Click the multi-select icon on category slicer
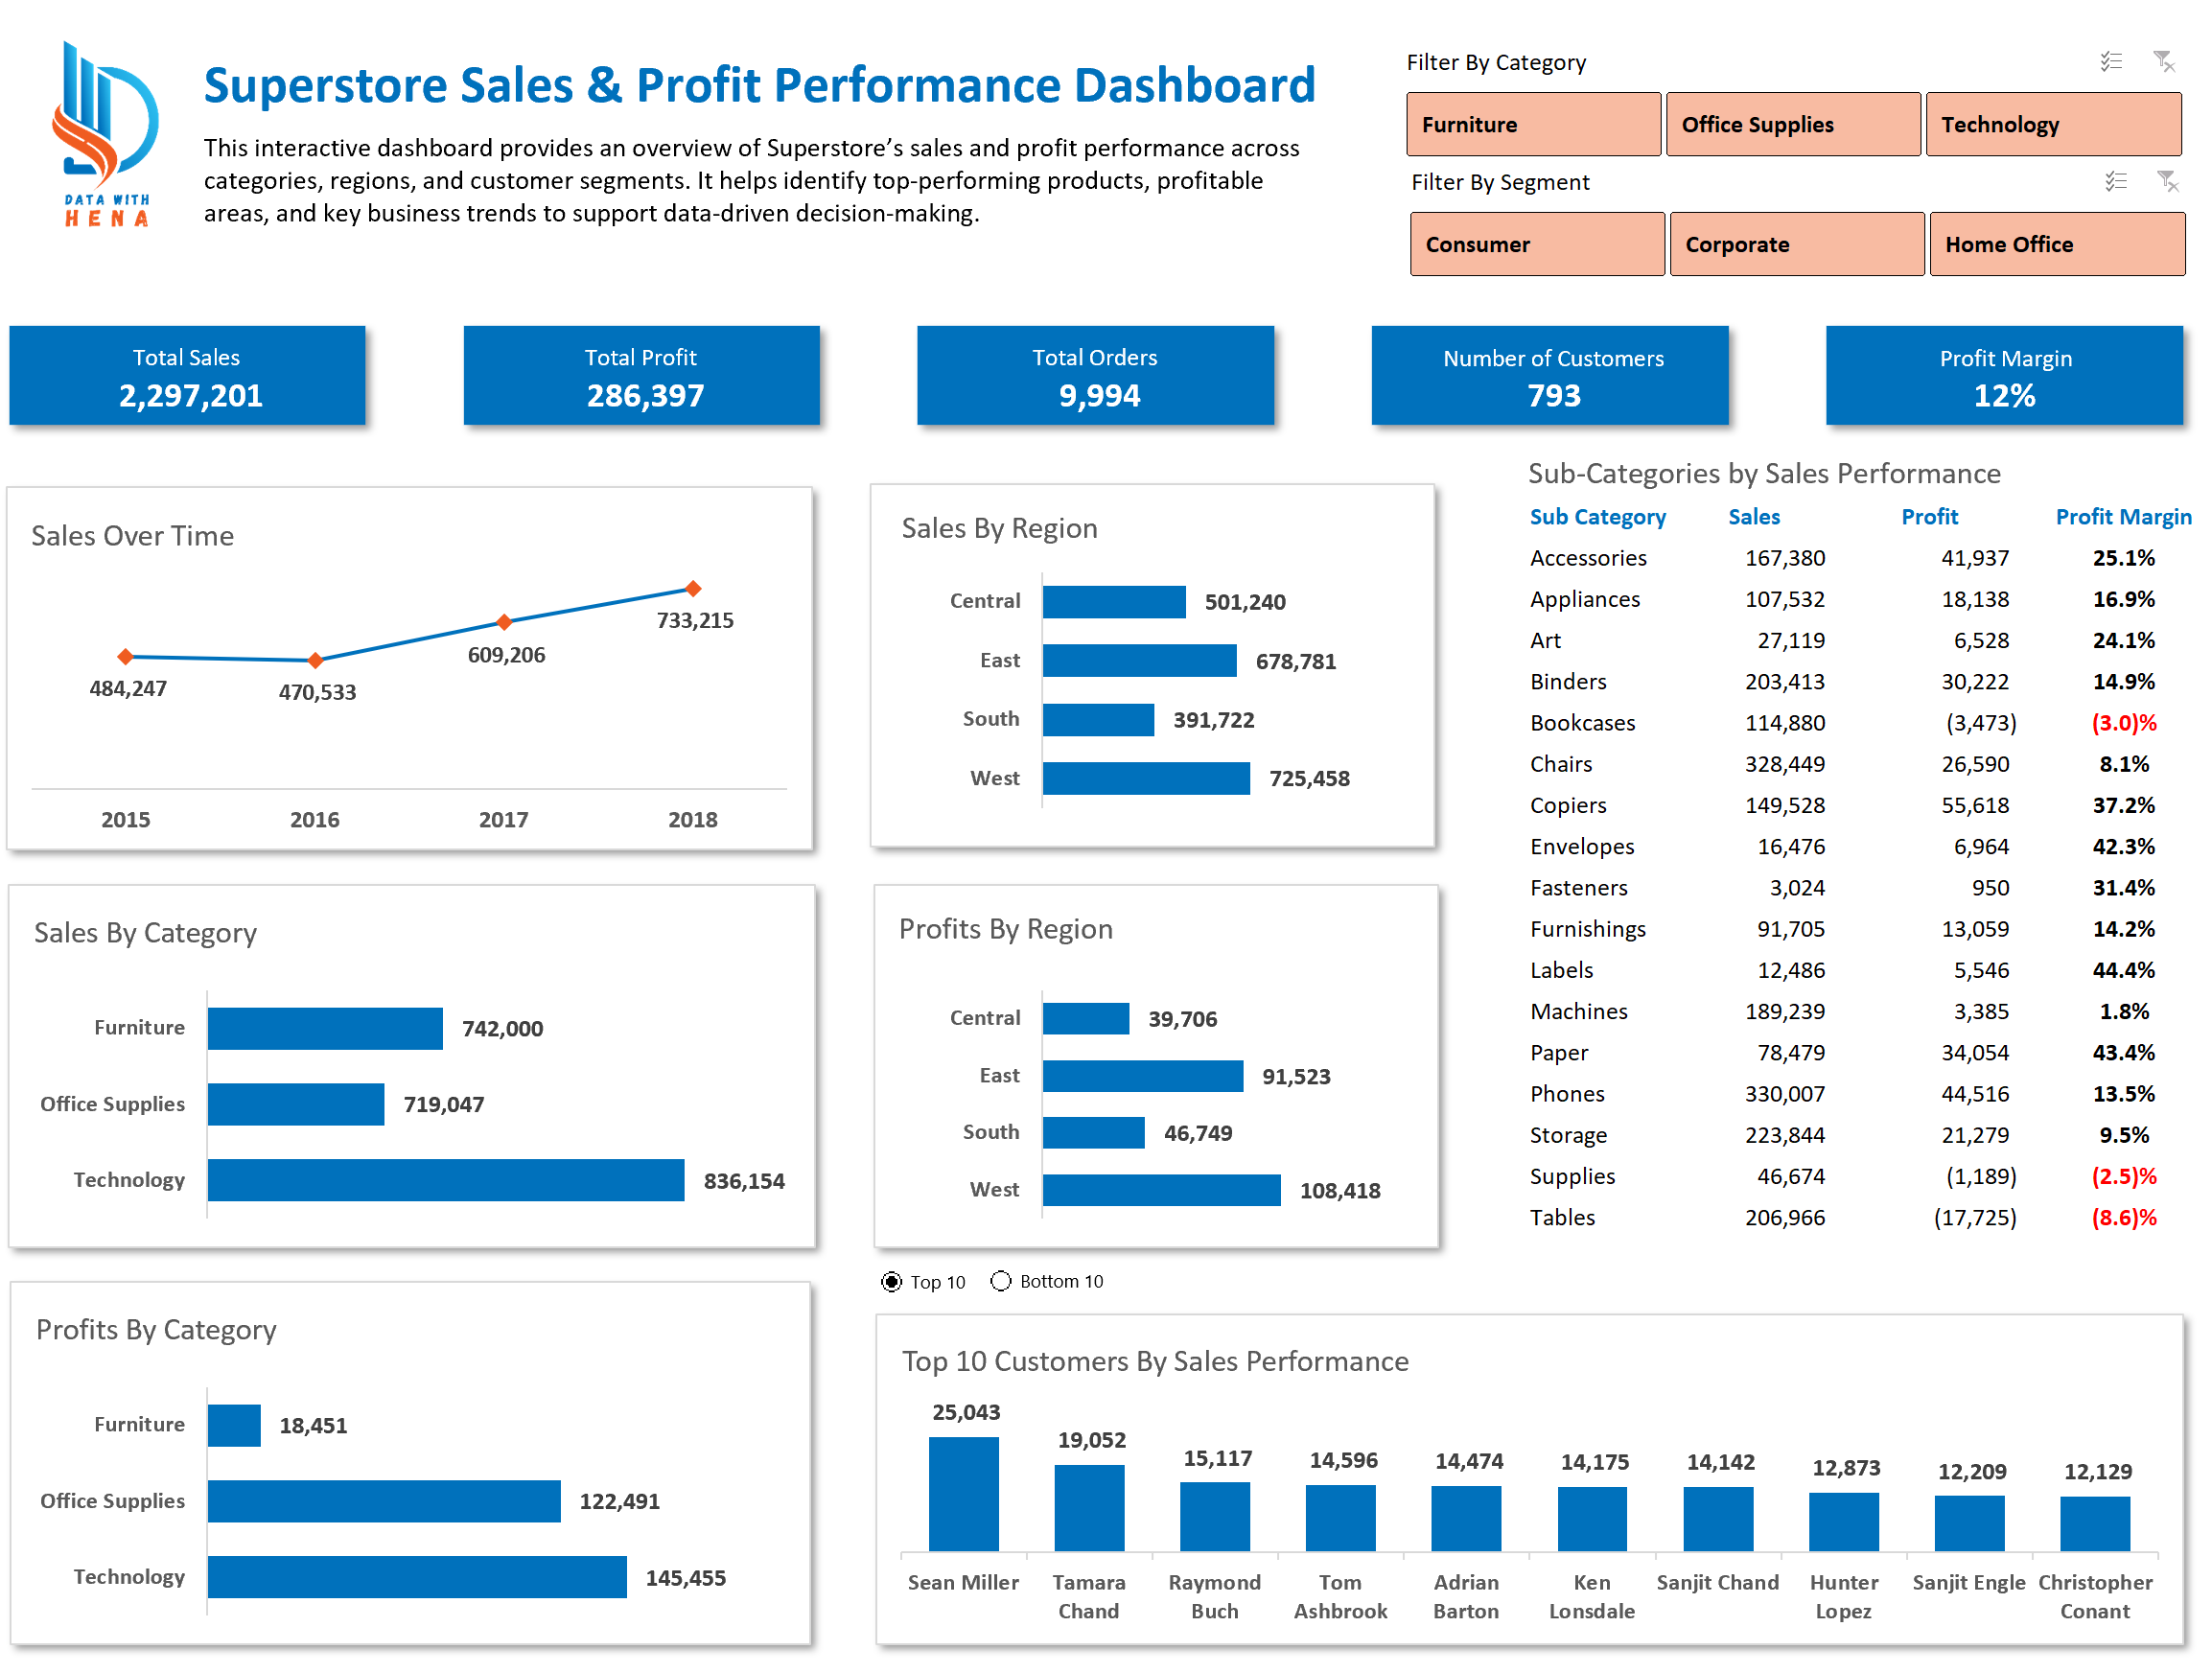This screenshot has width=2212, height=1673. click(2111, 60)
